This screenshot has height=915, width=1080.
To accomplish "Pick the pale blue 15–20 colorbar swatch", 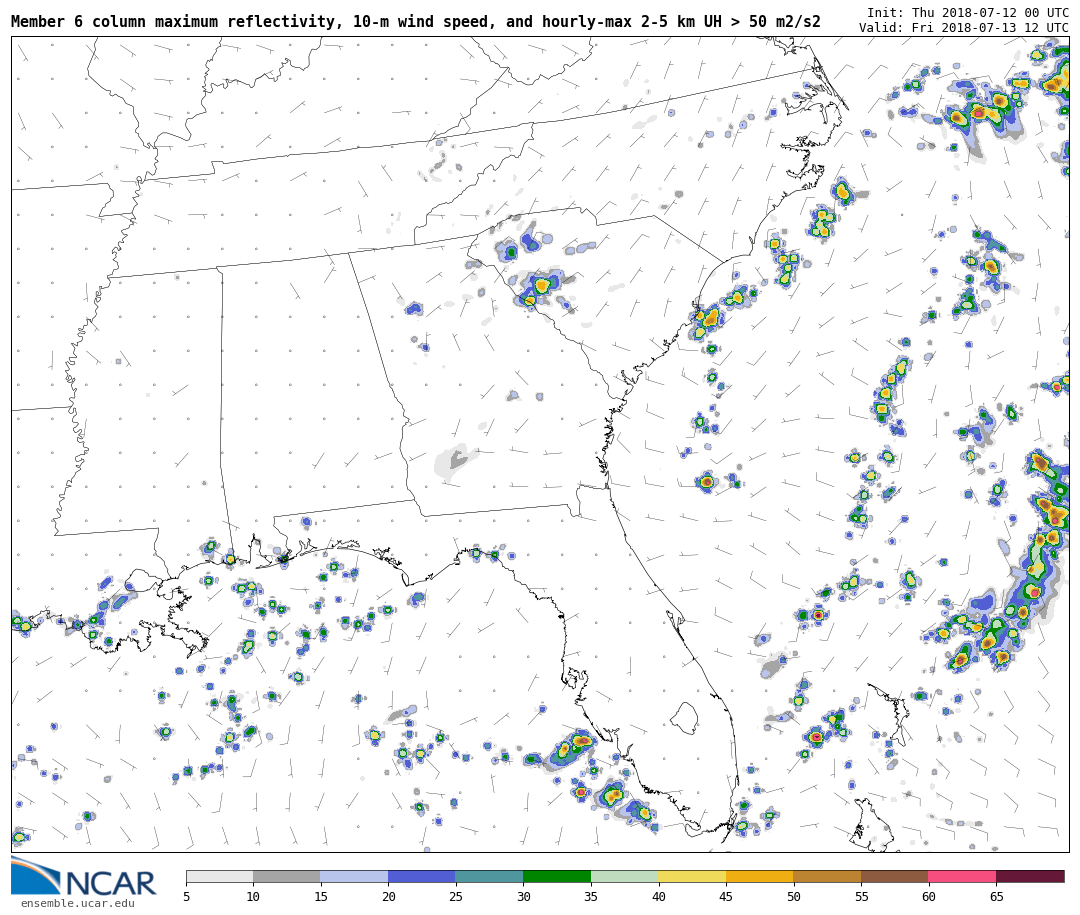I will click(354, 877).
